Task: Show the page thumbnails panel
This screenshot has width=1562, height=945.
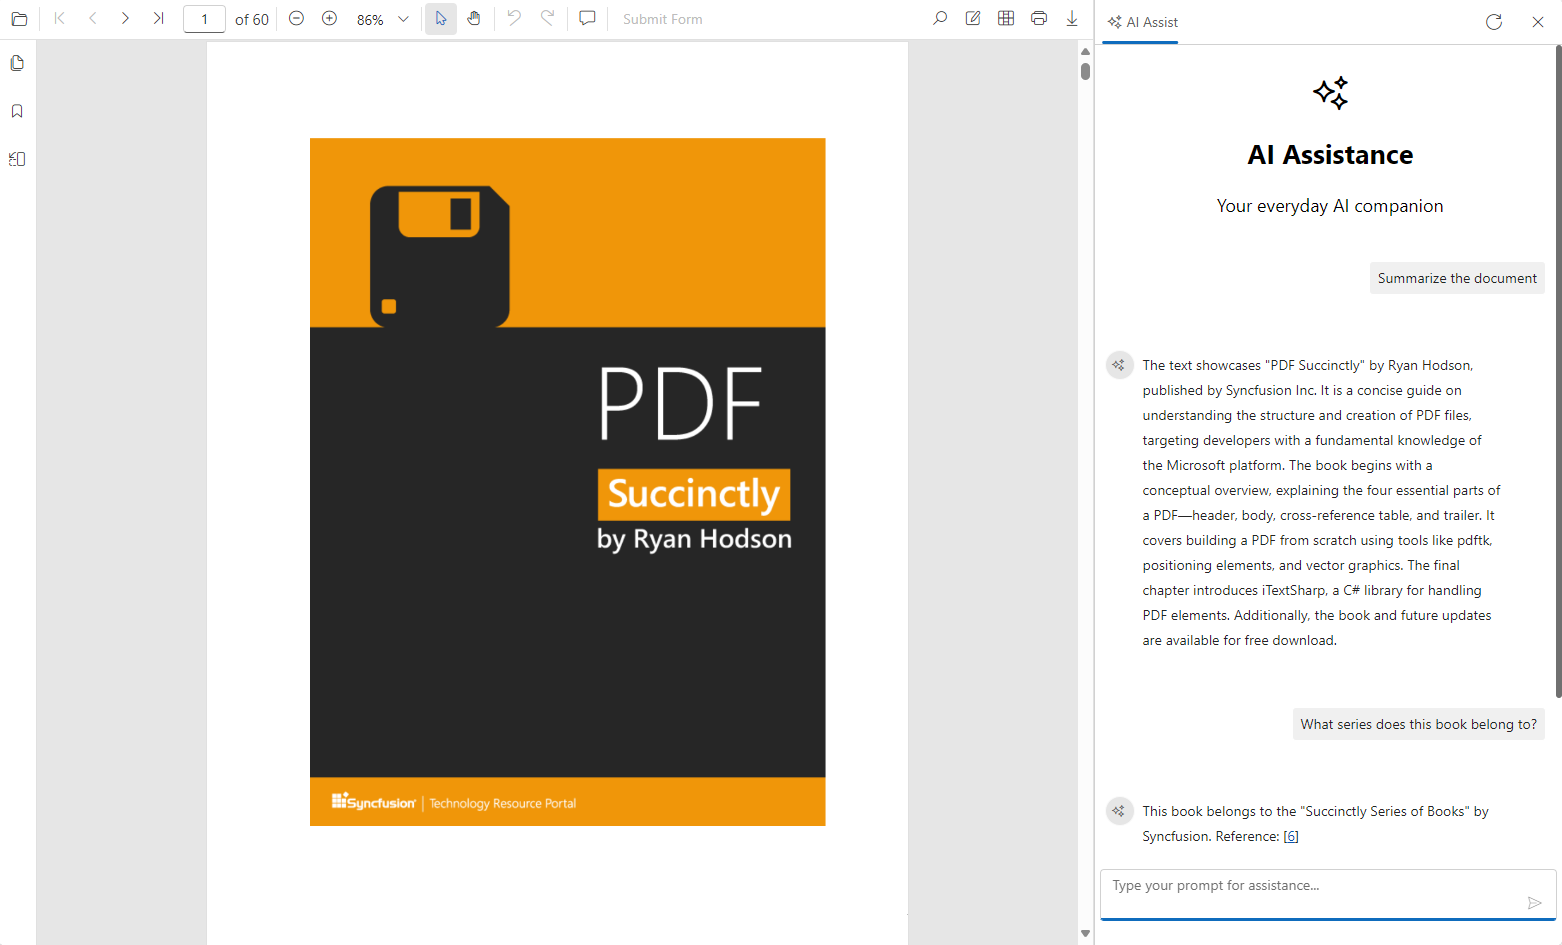Action: [x=17, y=63]
